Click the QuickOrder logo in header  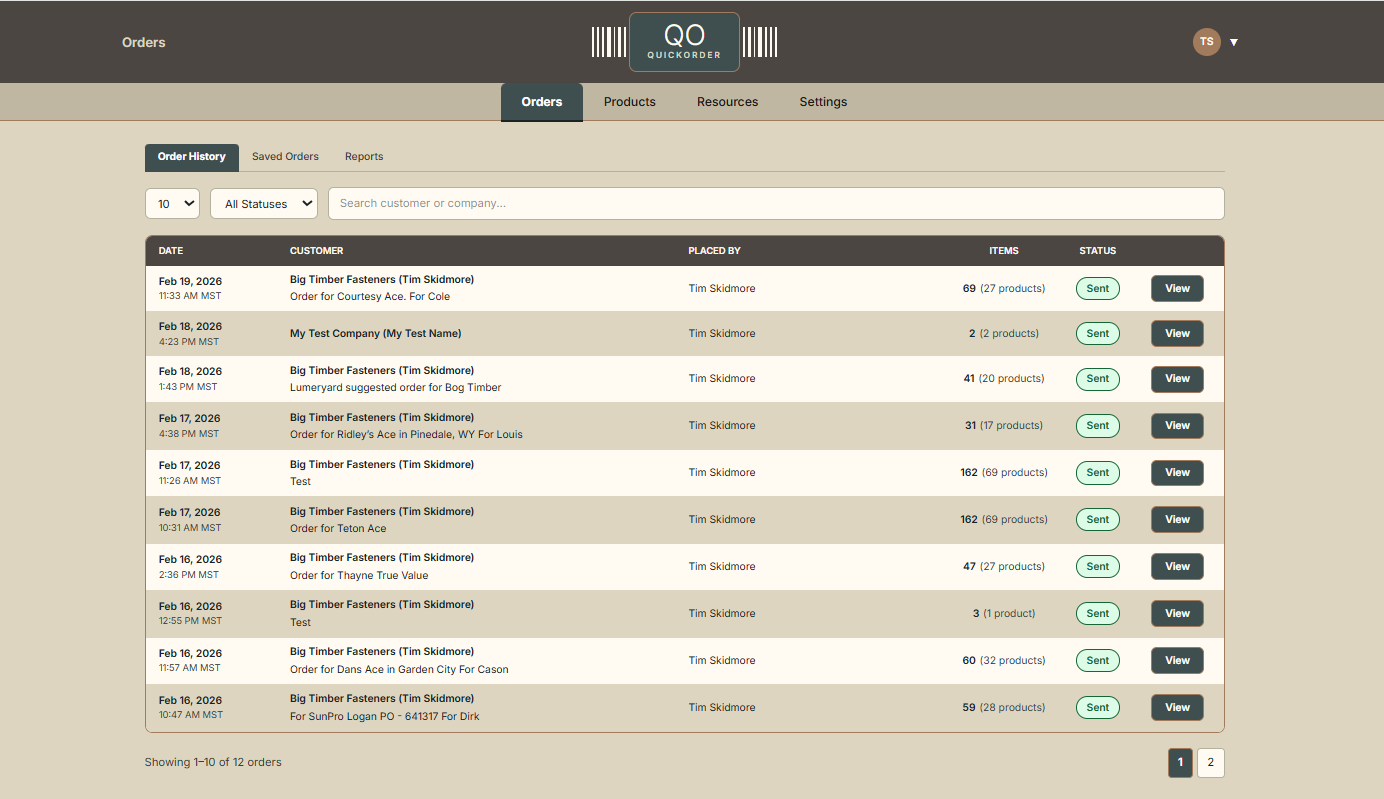click(x=684, y=42)
